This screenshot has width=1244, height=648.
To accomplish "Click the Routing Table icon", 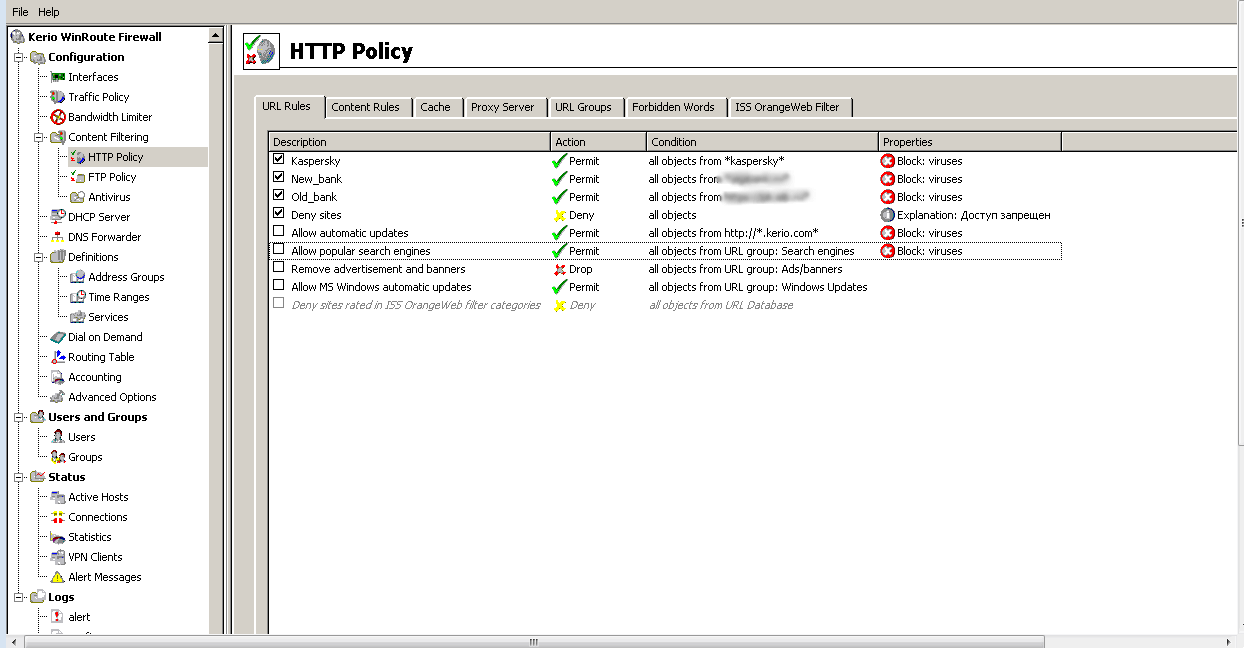I will click(58, 357).
